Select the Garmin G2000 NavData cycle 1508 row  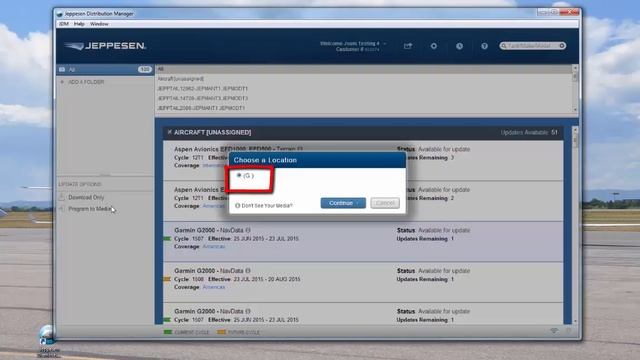[363, 282]
